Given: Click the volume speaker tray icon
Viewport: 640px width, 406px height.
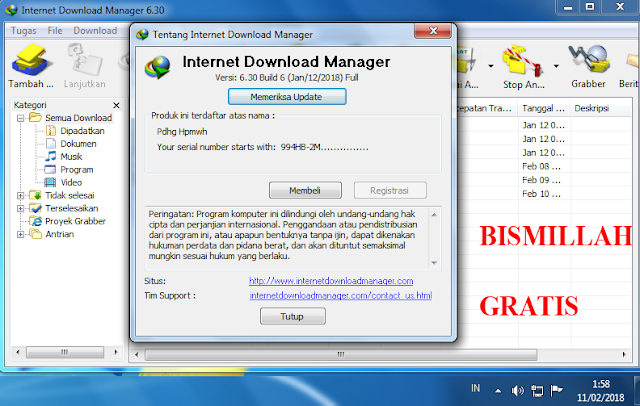Looking at the screenshot, I should (517, 390).
